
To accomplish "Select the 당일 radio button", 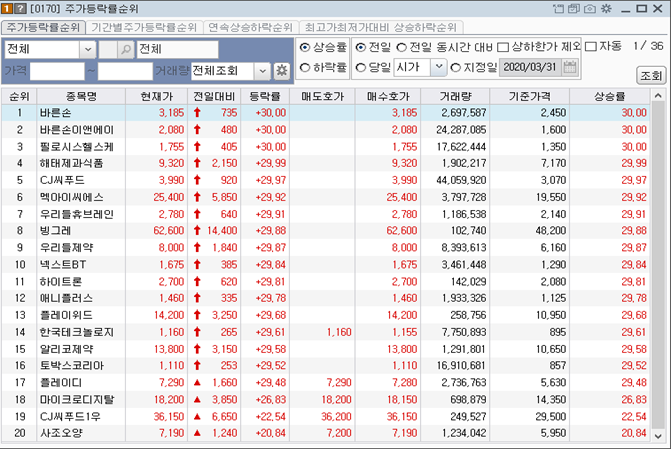I will click(361, 68).
